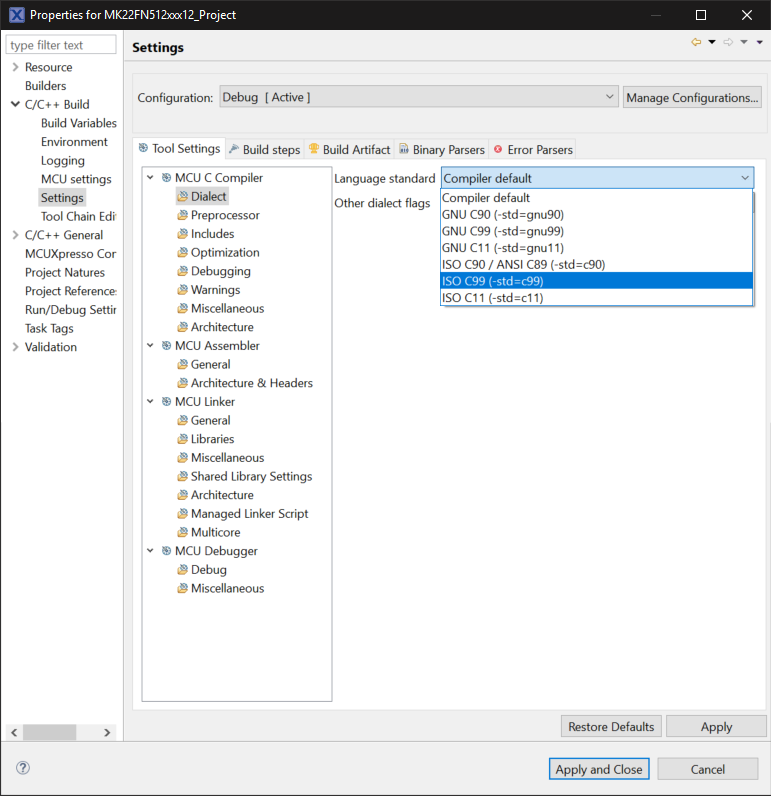Switch to the Tool Settings tab

pos(179,149)
